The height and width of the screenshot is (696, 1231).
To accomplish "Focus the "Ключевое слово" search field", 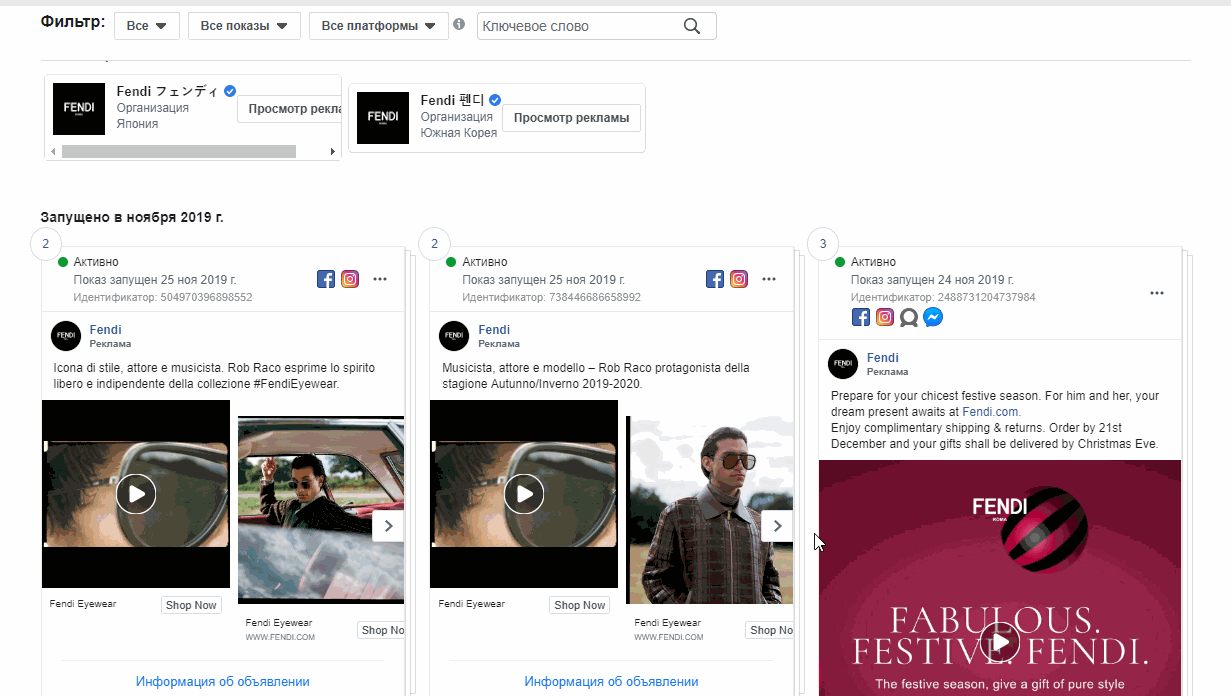I will tap(580, 27).
